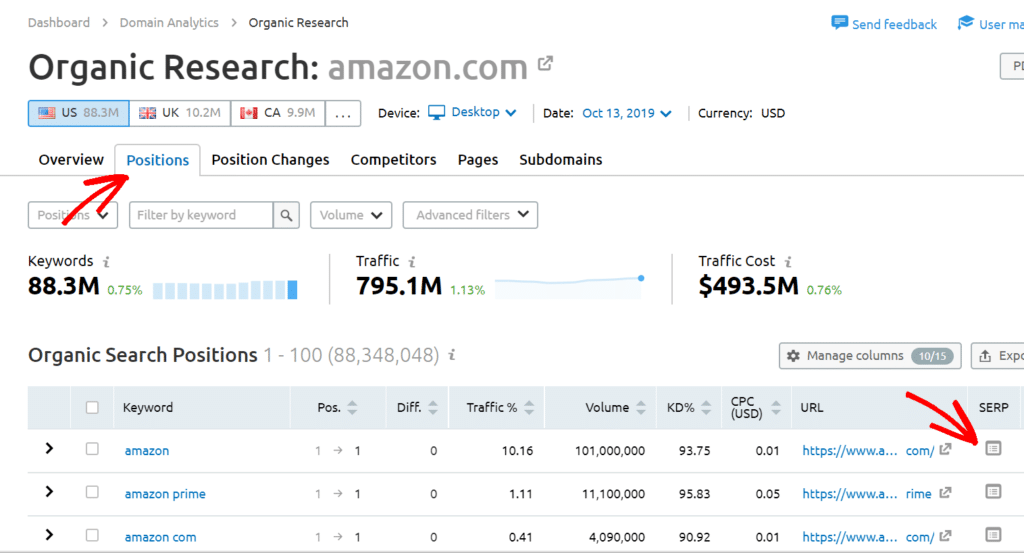Open URL link in amazon prime row
The height and width of the screenshot is (553, 1024).
coord(867,494)
